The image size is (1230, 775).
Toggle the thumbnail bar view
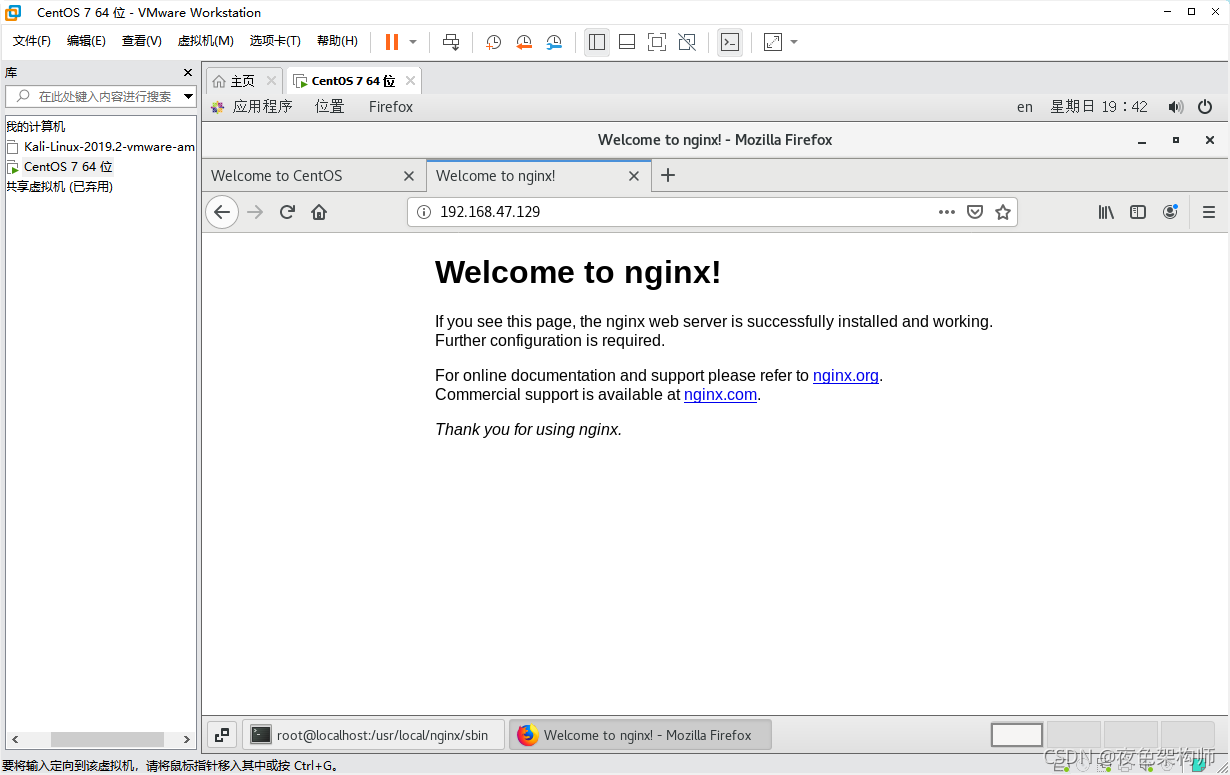627,42
